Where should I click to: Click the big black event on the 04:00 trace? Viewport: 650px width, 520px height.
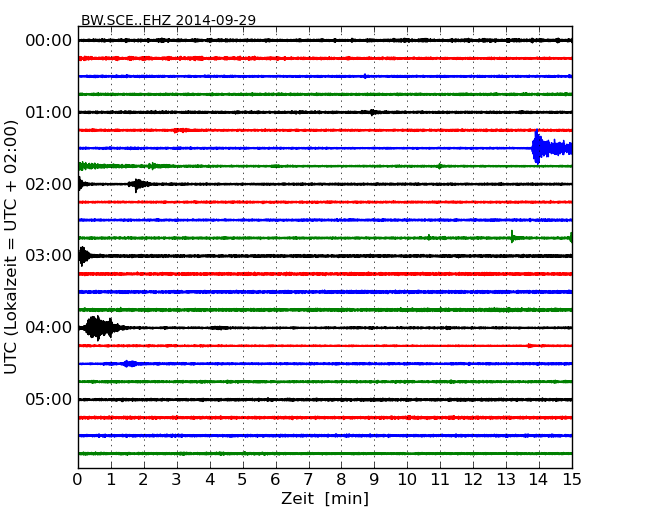tap(98, 327)
